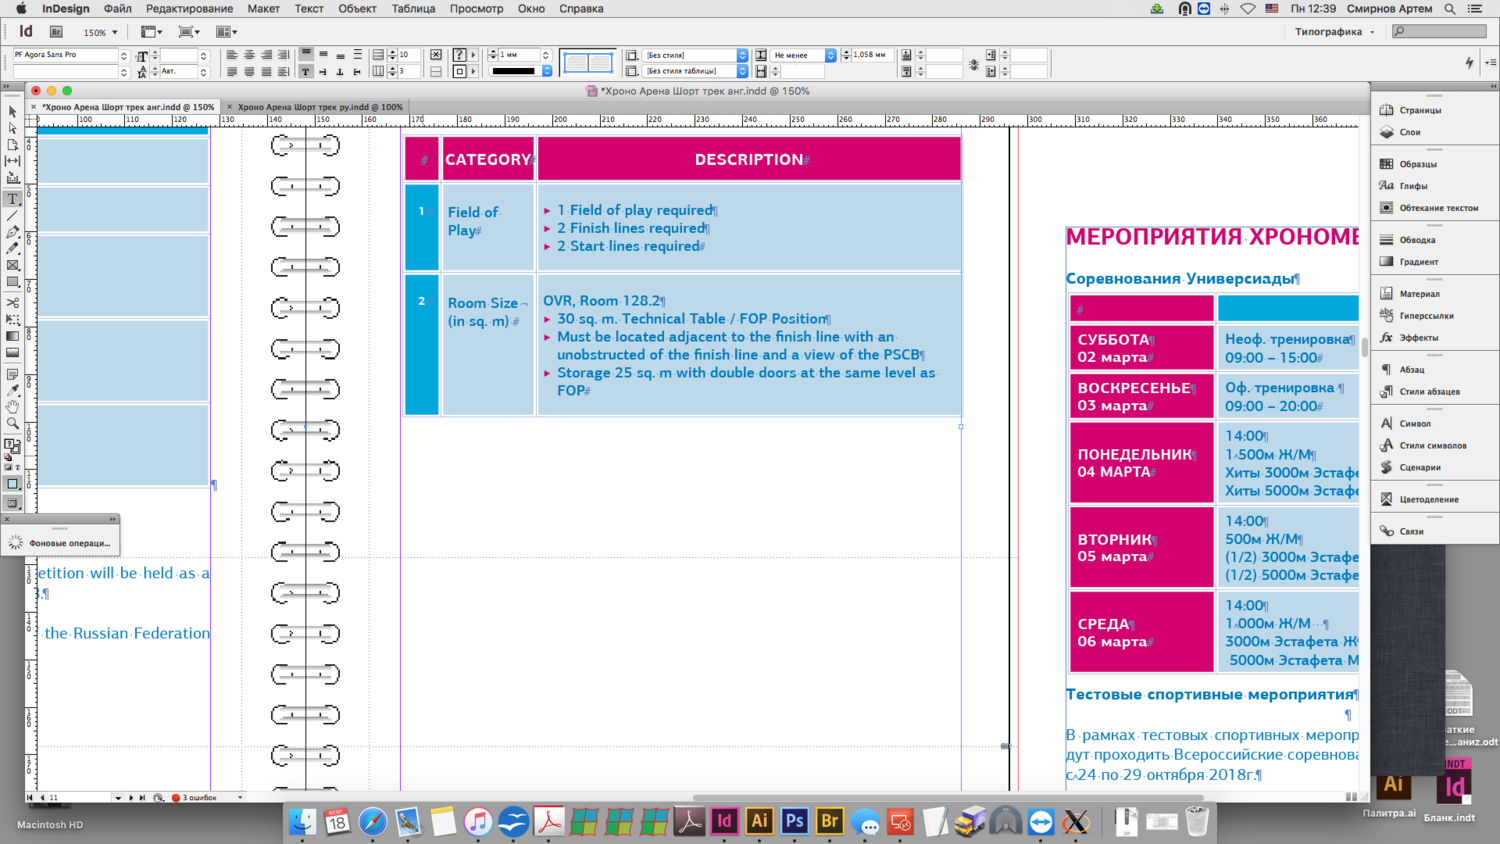1500x844 pixels.
Task: Click the InDesign application menu
Action: [65, 9]
